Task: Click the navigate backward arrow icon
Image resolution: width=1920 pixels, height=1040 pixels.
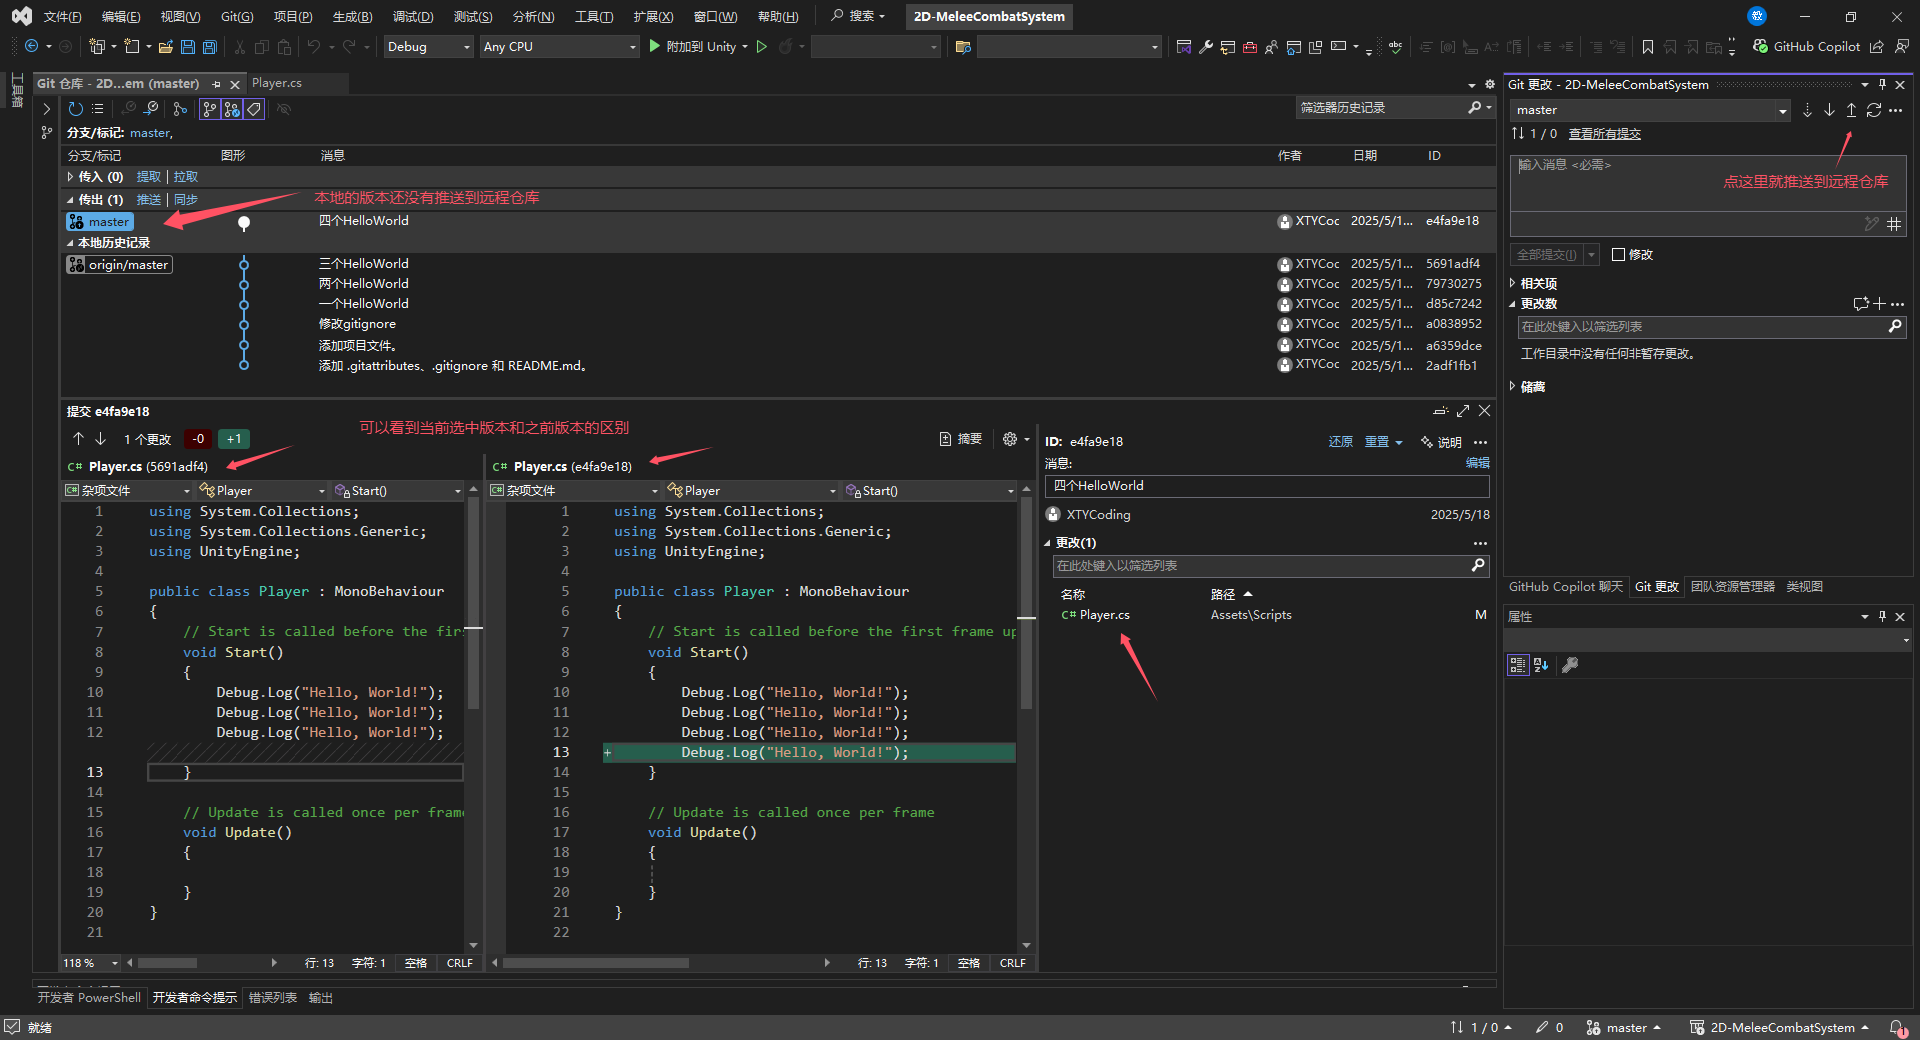Action: pyautogui.click(x=32, y=47)
